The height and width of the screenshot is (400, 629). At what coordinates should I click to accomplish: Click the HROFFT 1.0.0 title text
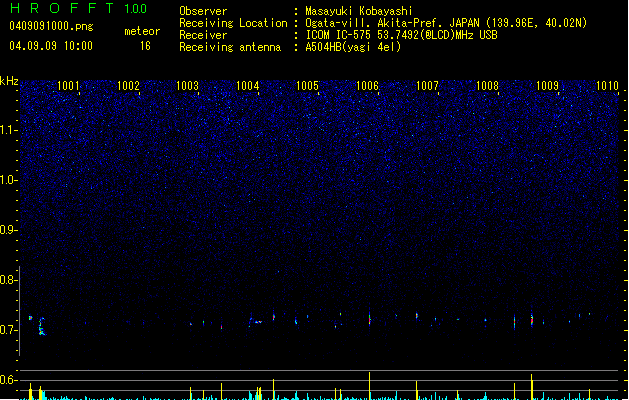click(x=79, y=8)
